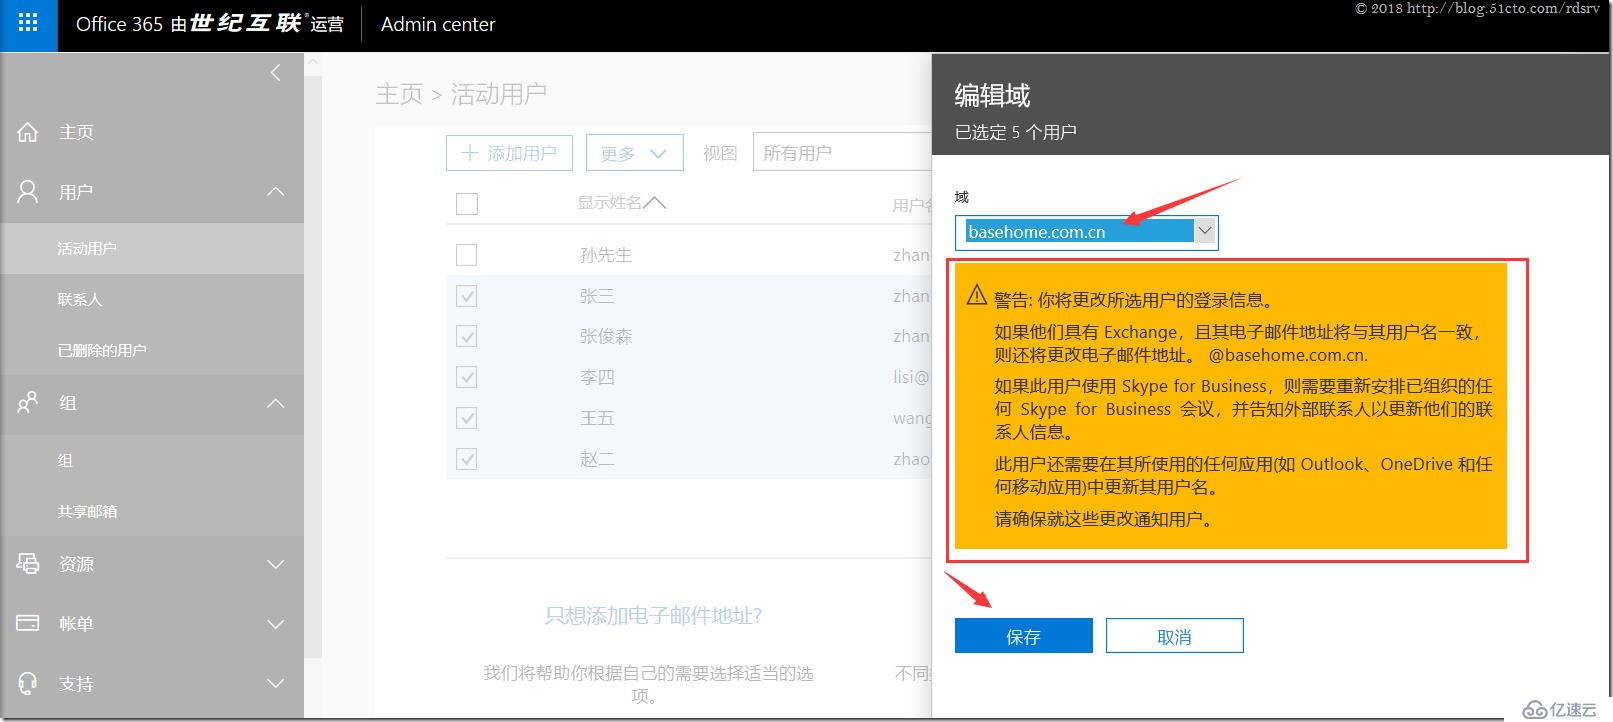Click the resources printer icon in the sidebar
Viewport: 1613px width, 722px height.
click(x=28, y=563)
